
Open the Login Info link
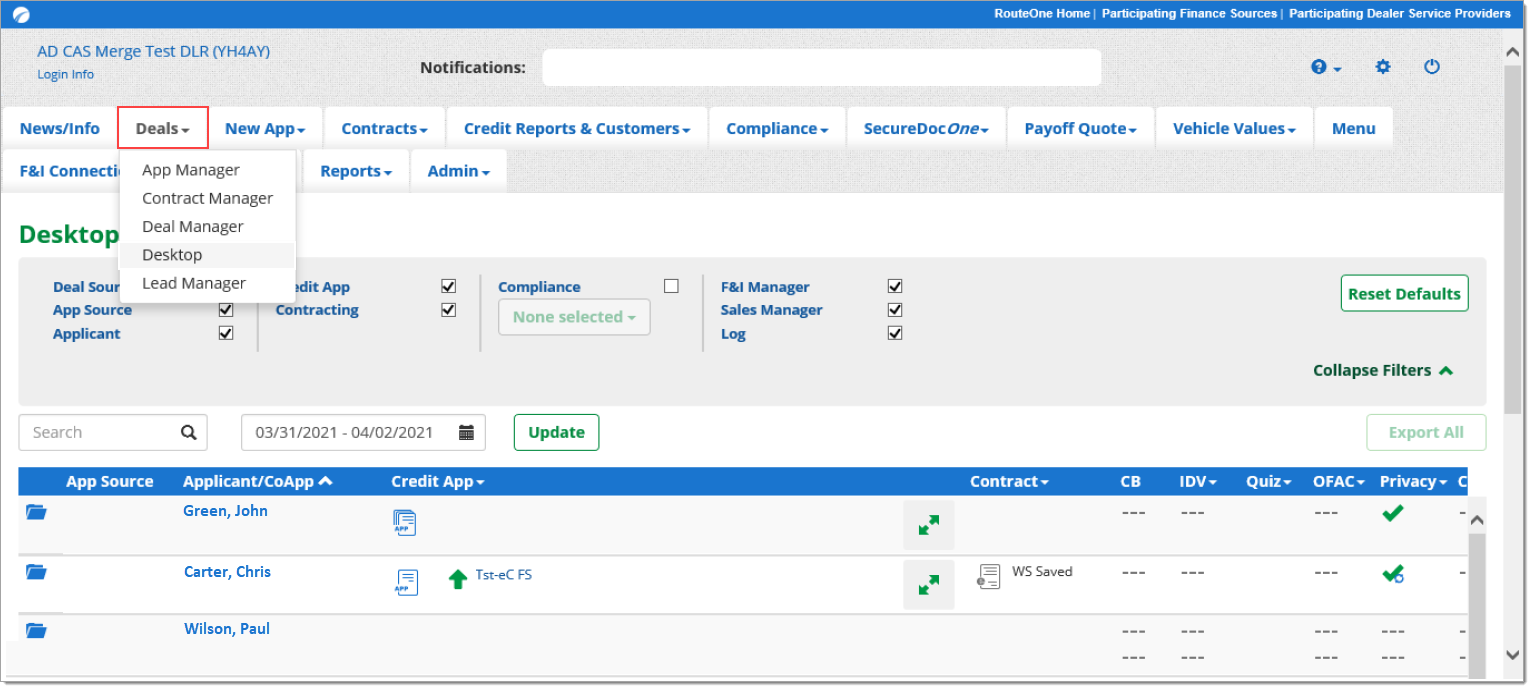coord(66,74)
